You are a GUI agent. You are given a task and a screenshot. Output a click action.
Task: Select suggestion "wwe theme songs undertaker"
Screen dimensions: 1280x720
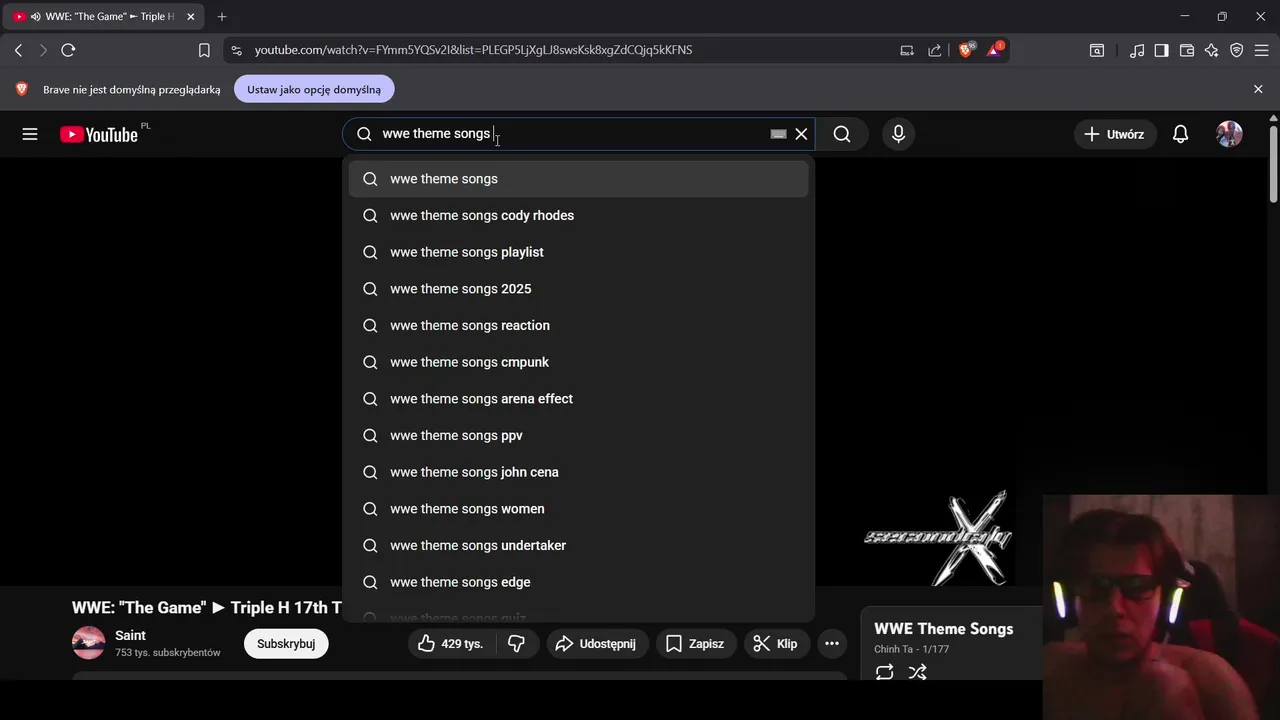pyautogui.click(x=578, y=546)
